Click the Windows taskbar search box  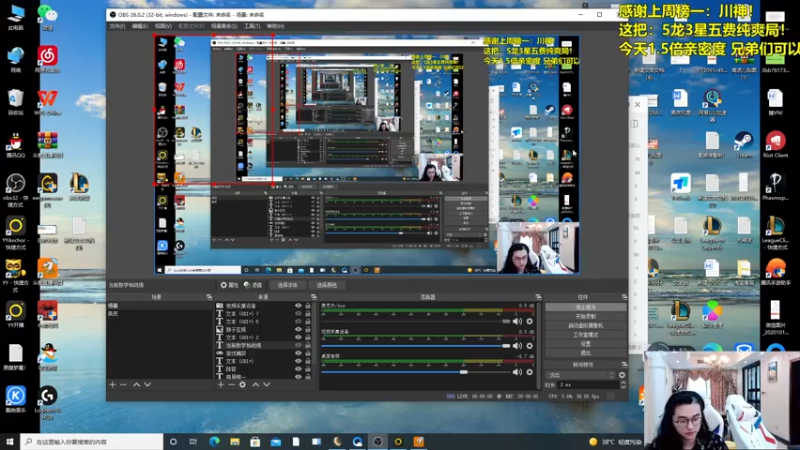coord(92,441)
